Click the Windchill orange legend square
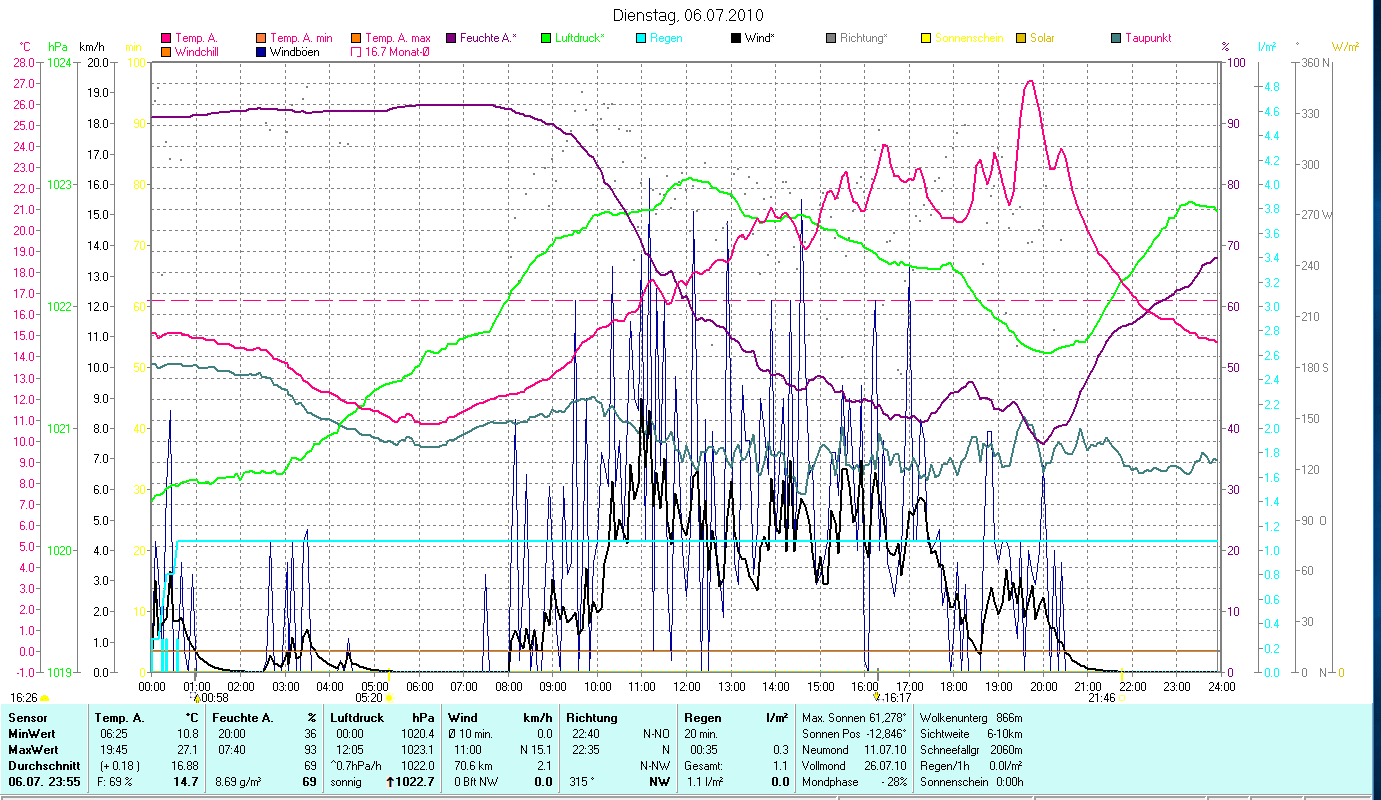The image size is (1381, 800). 166,51
